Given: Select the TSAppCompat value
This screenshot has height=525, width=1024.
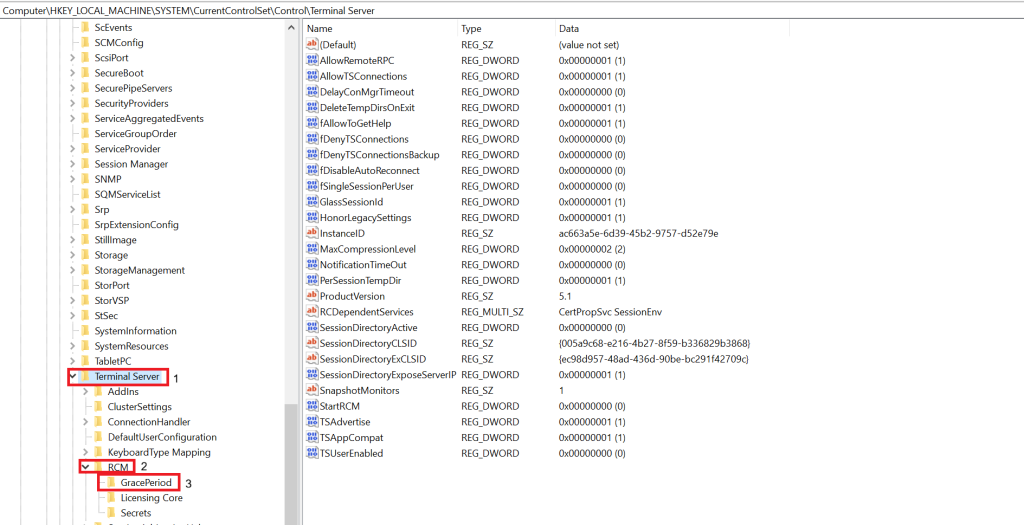Looking at the screenshot, I should 351,438.
